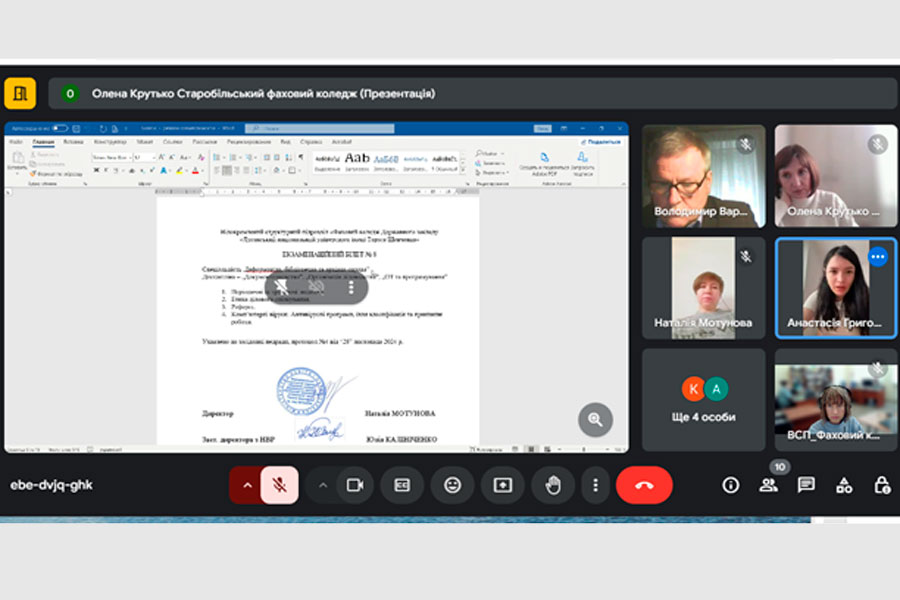The height and width of the screenshot is (600, 900).
Task: Click Юлія КАЛІНІЧЕНКО name in document
Action: tap(402, 439)
